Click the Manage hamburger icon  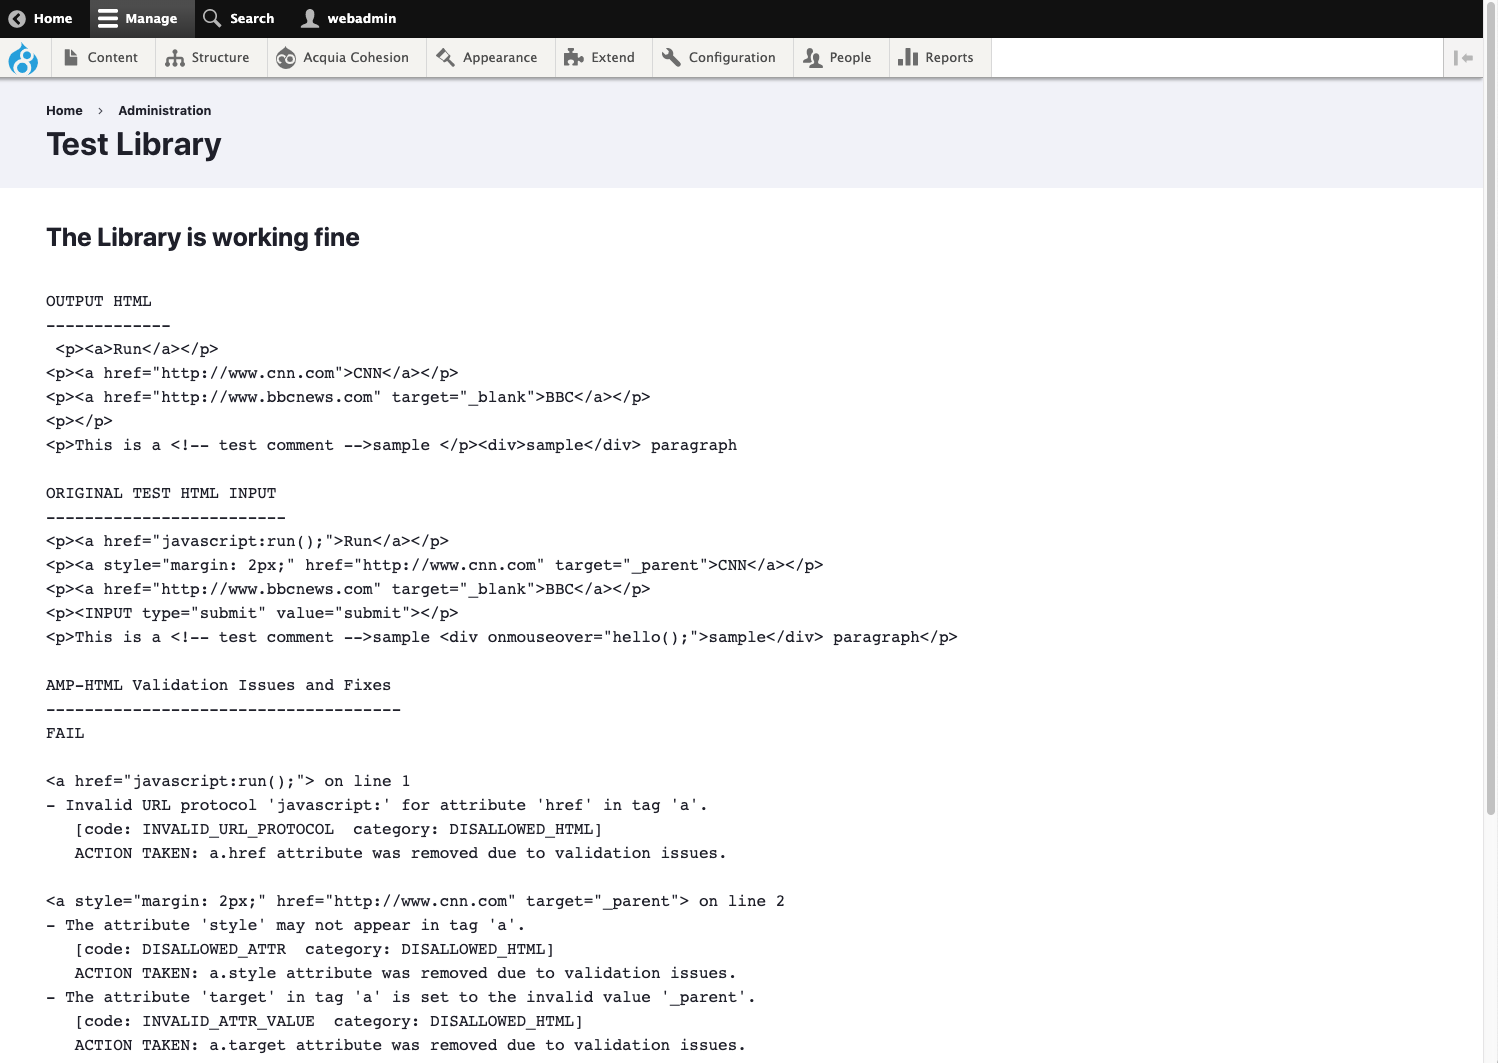pyautogui.click(x=108, y=19)
